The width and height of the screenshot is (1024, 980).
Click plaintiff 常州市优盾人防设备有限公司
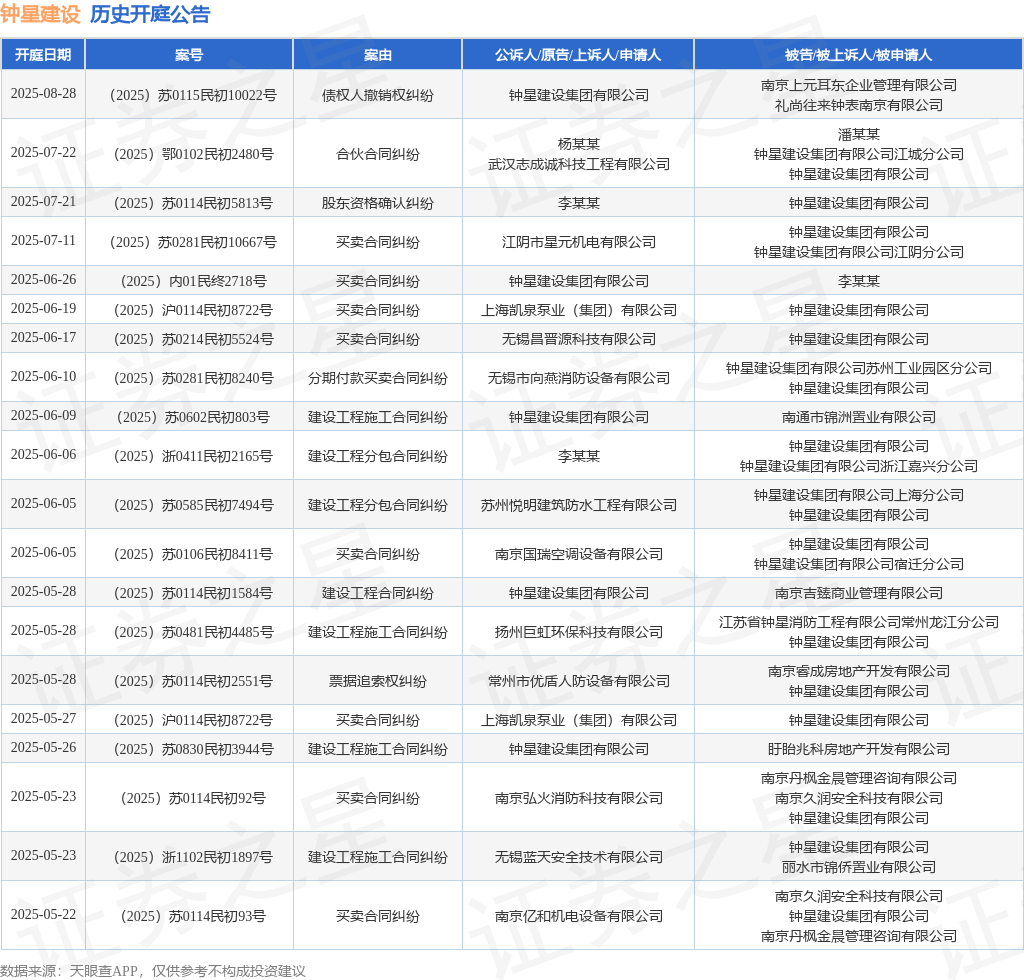pos(578,681)
